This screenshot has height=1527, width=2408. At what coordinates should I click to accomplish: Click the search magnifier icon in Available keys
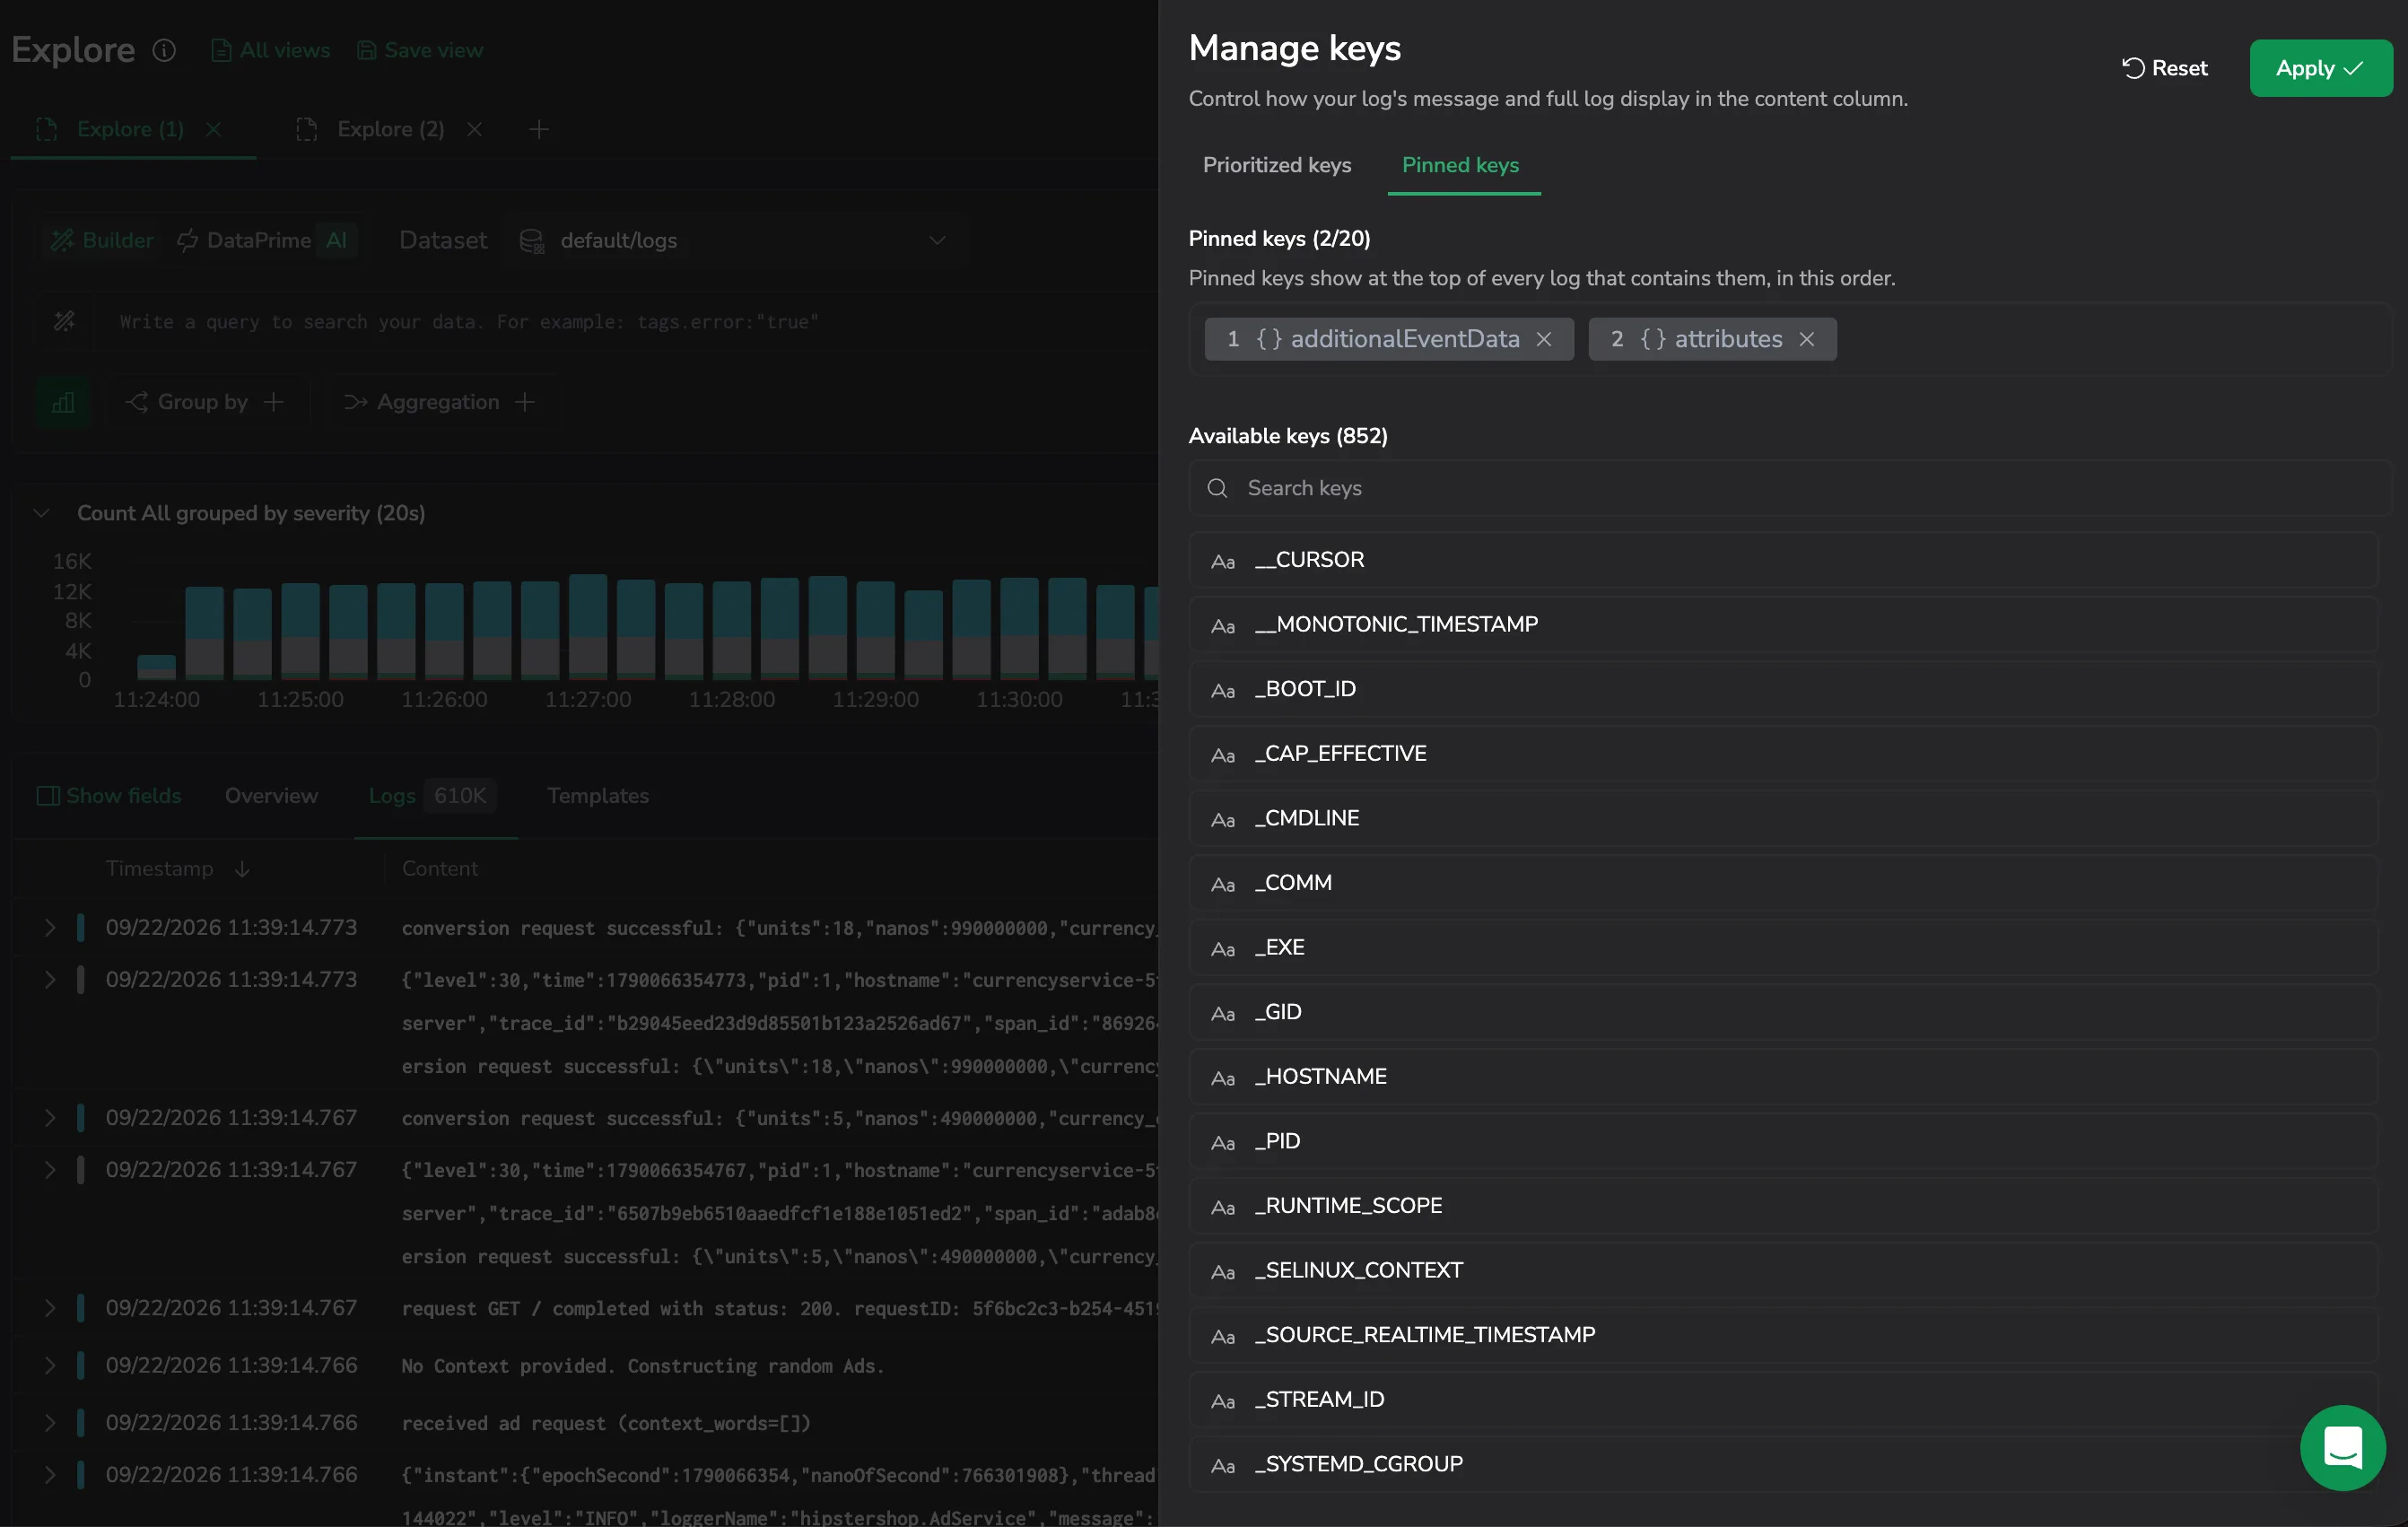coord(1217,488)
